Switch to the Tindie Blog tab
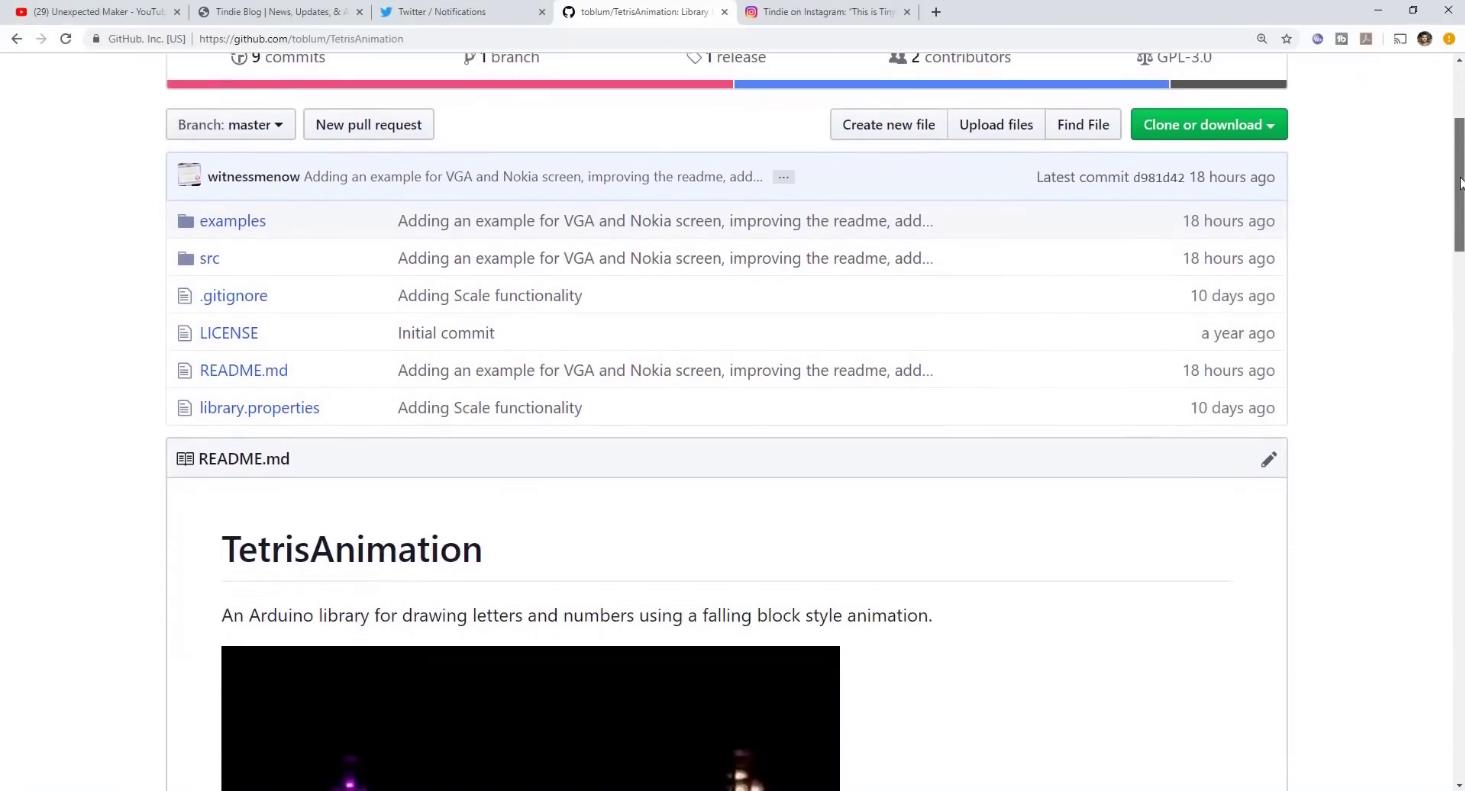This screenshot has height=791, width=1465. click(x=279, y=12)
